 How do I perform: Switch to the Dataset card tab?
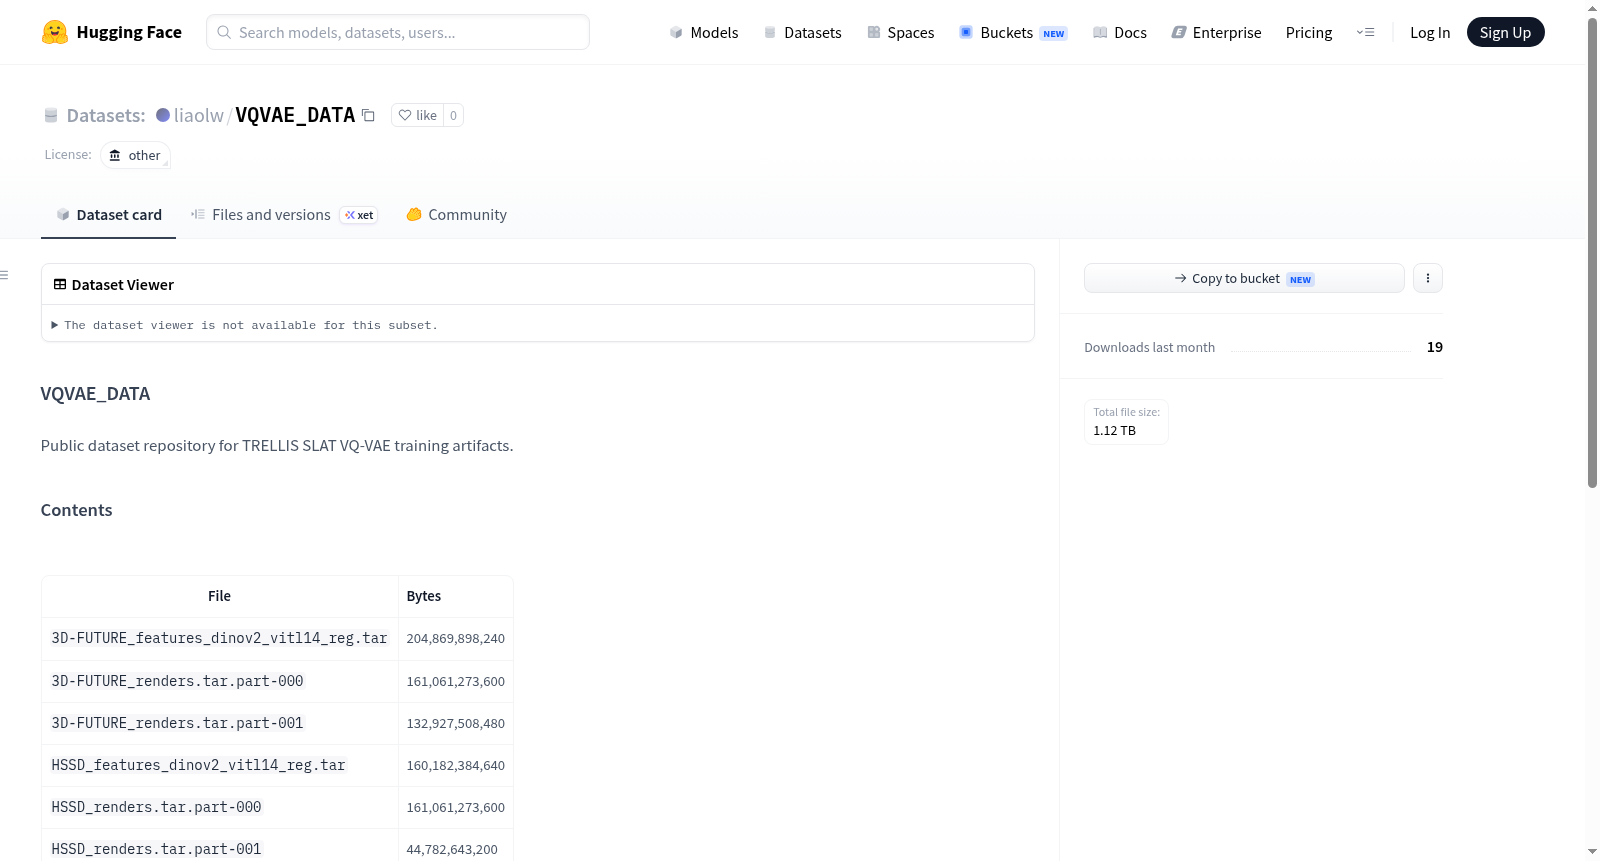[108, 215]
